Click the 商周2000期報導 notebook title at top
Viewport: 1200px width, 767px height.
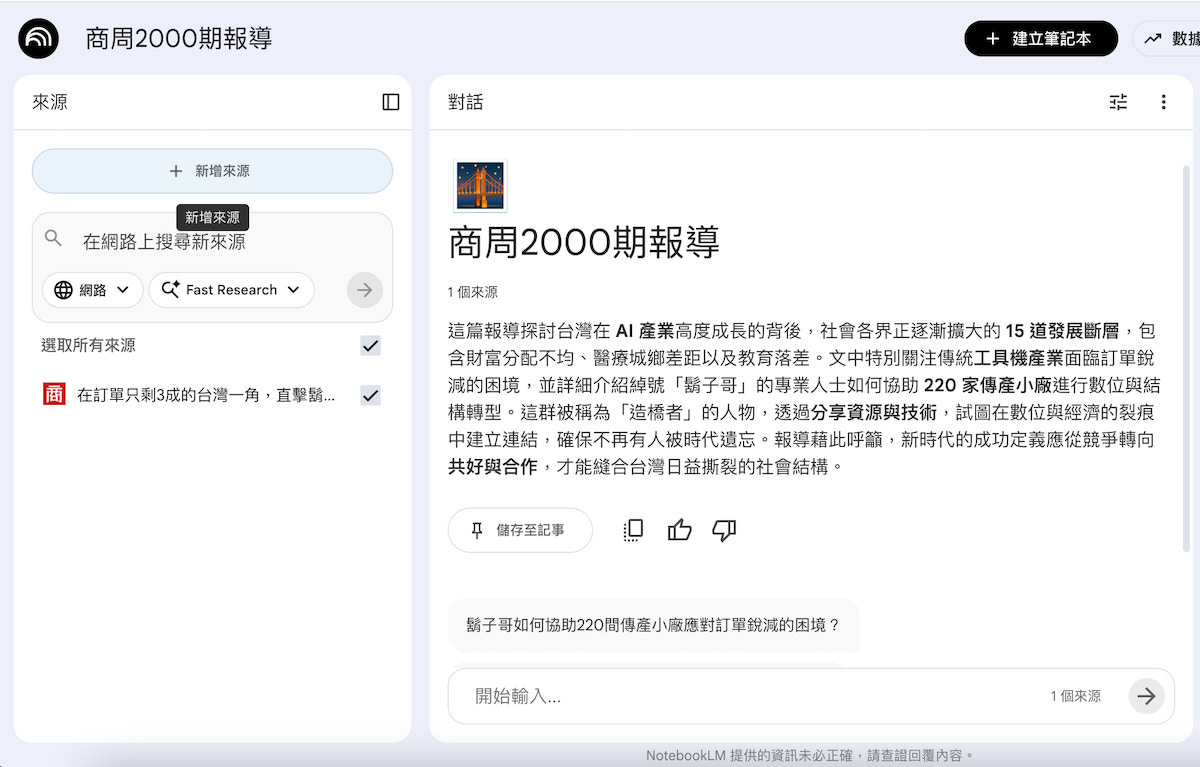tap(179, 39)
